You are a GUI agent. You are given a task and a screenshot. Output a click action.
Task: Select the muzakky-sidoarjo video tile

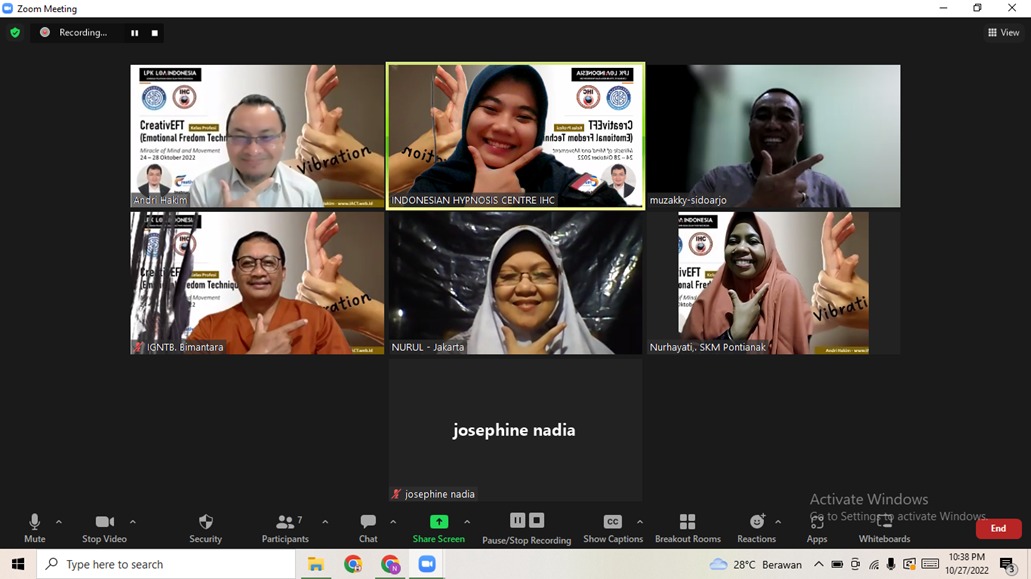click(773, 136)
